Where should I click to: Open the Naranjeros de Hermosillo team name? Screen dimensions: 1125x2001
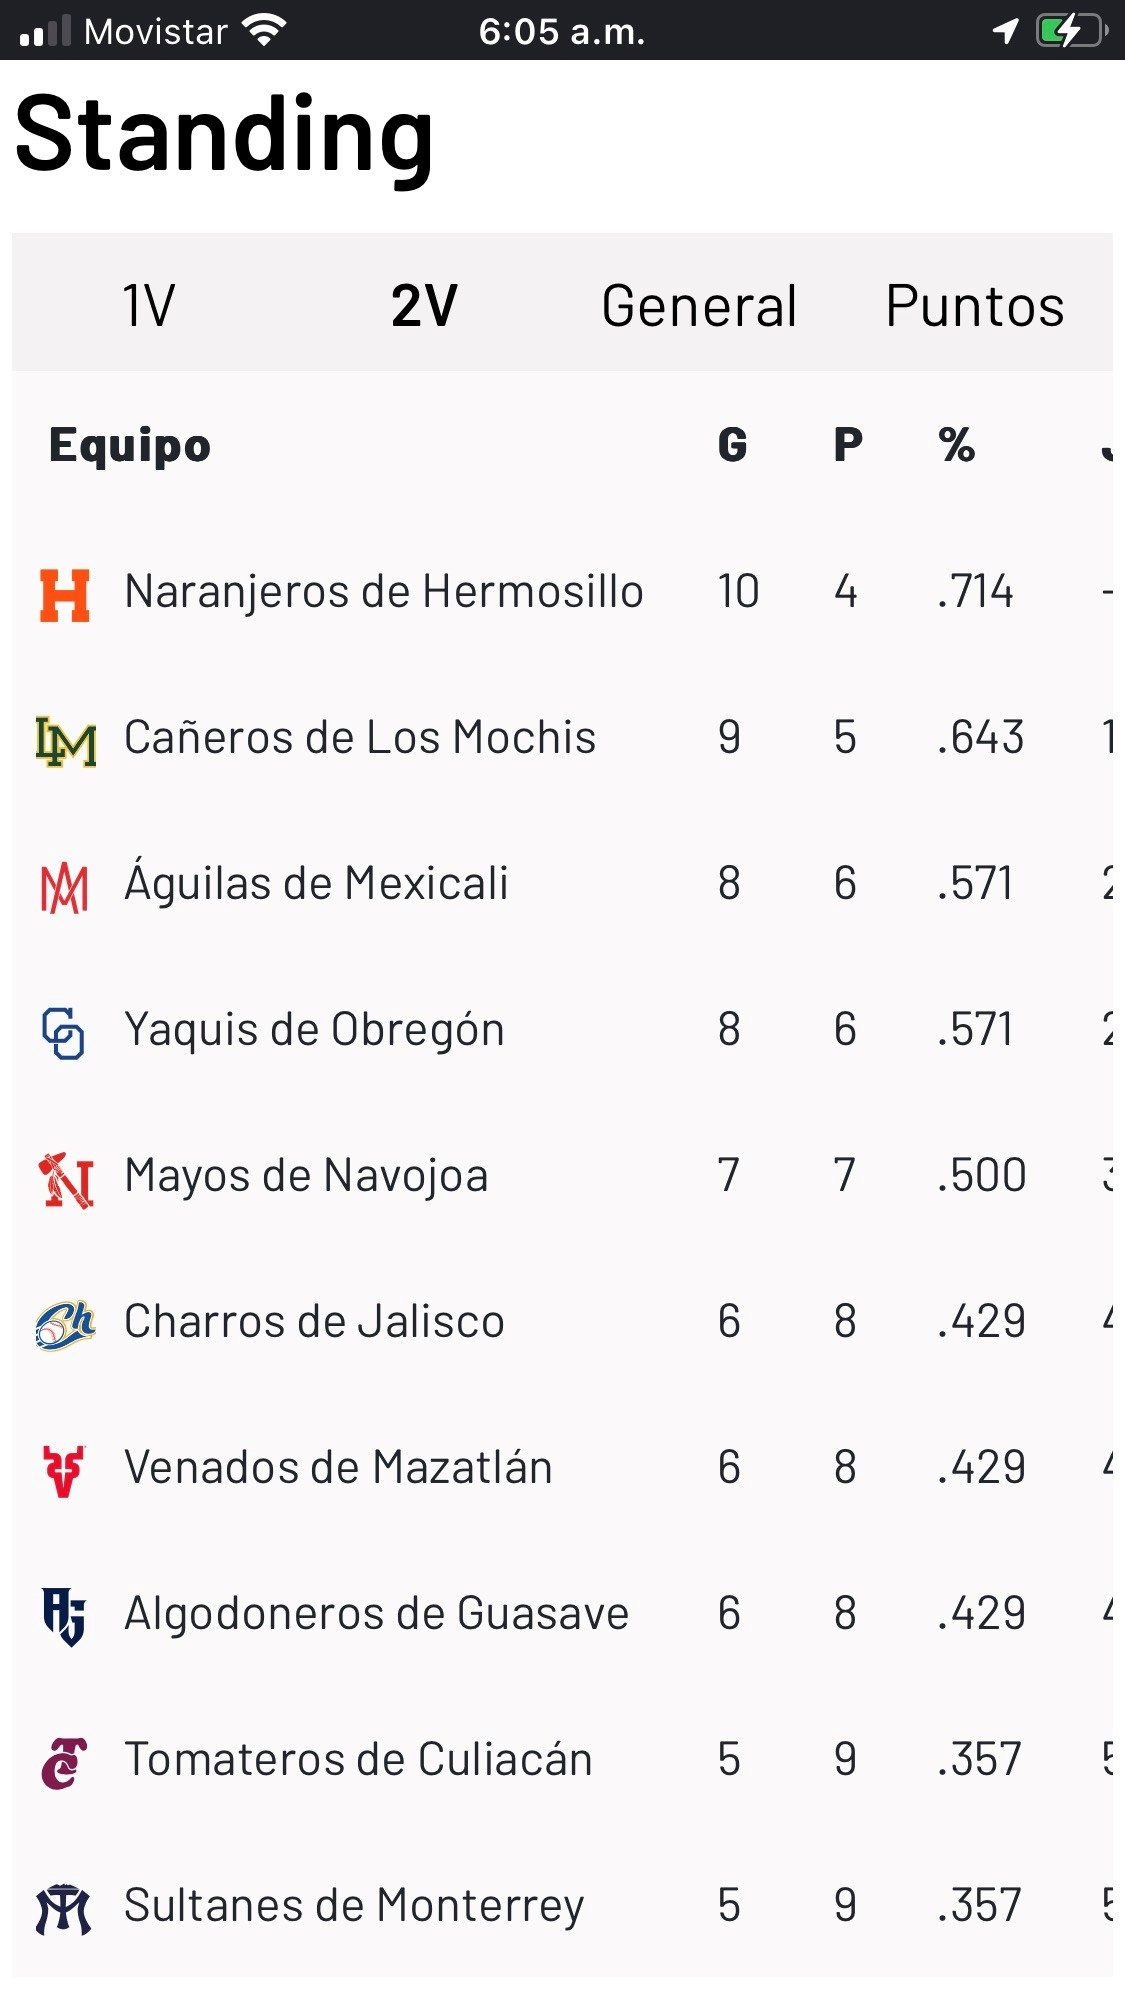pyautogui.click(x=383, y=591)
